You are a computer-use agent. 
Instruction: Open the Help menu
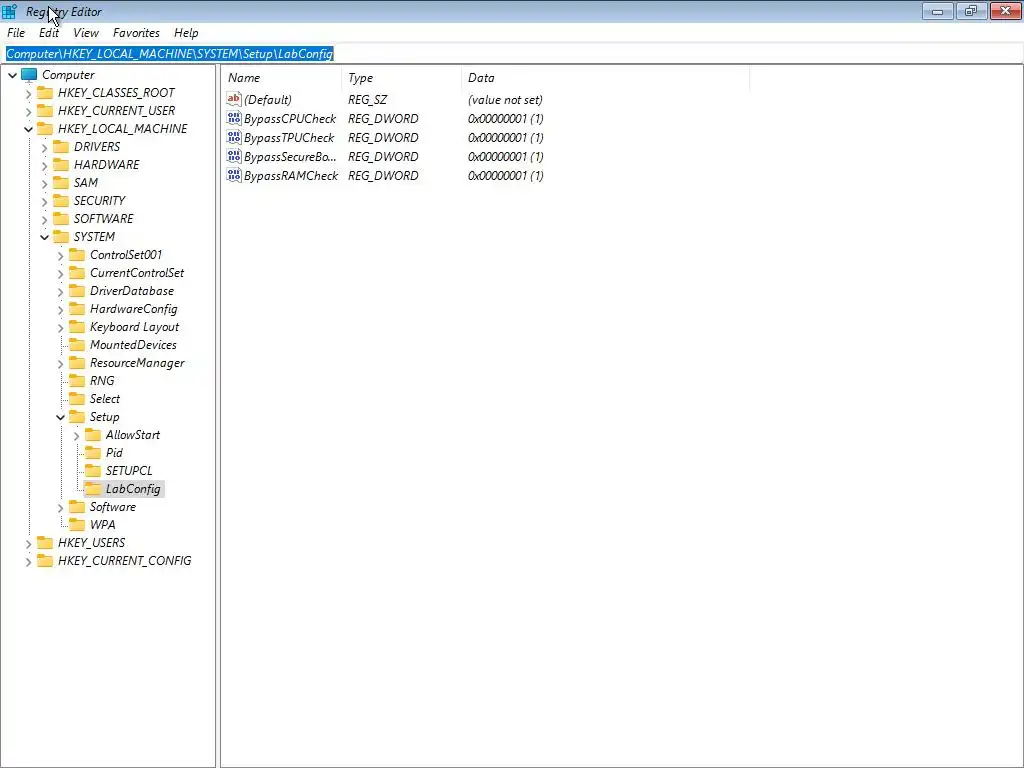click(x=186, y=33)
